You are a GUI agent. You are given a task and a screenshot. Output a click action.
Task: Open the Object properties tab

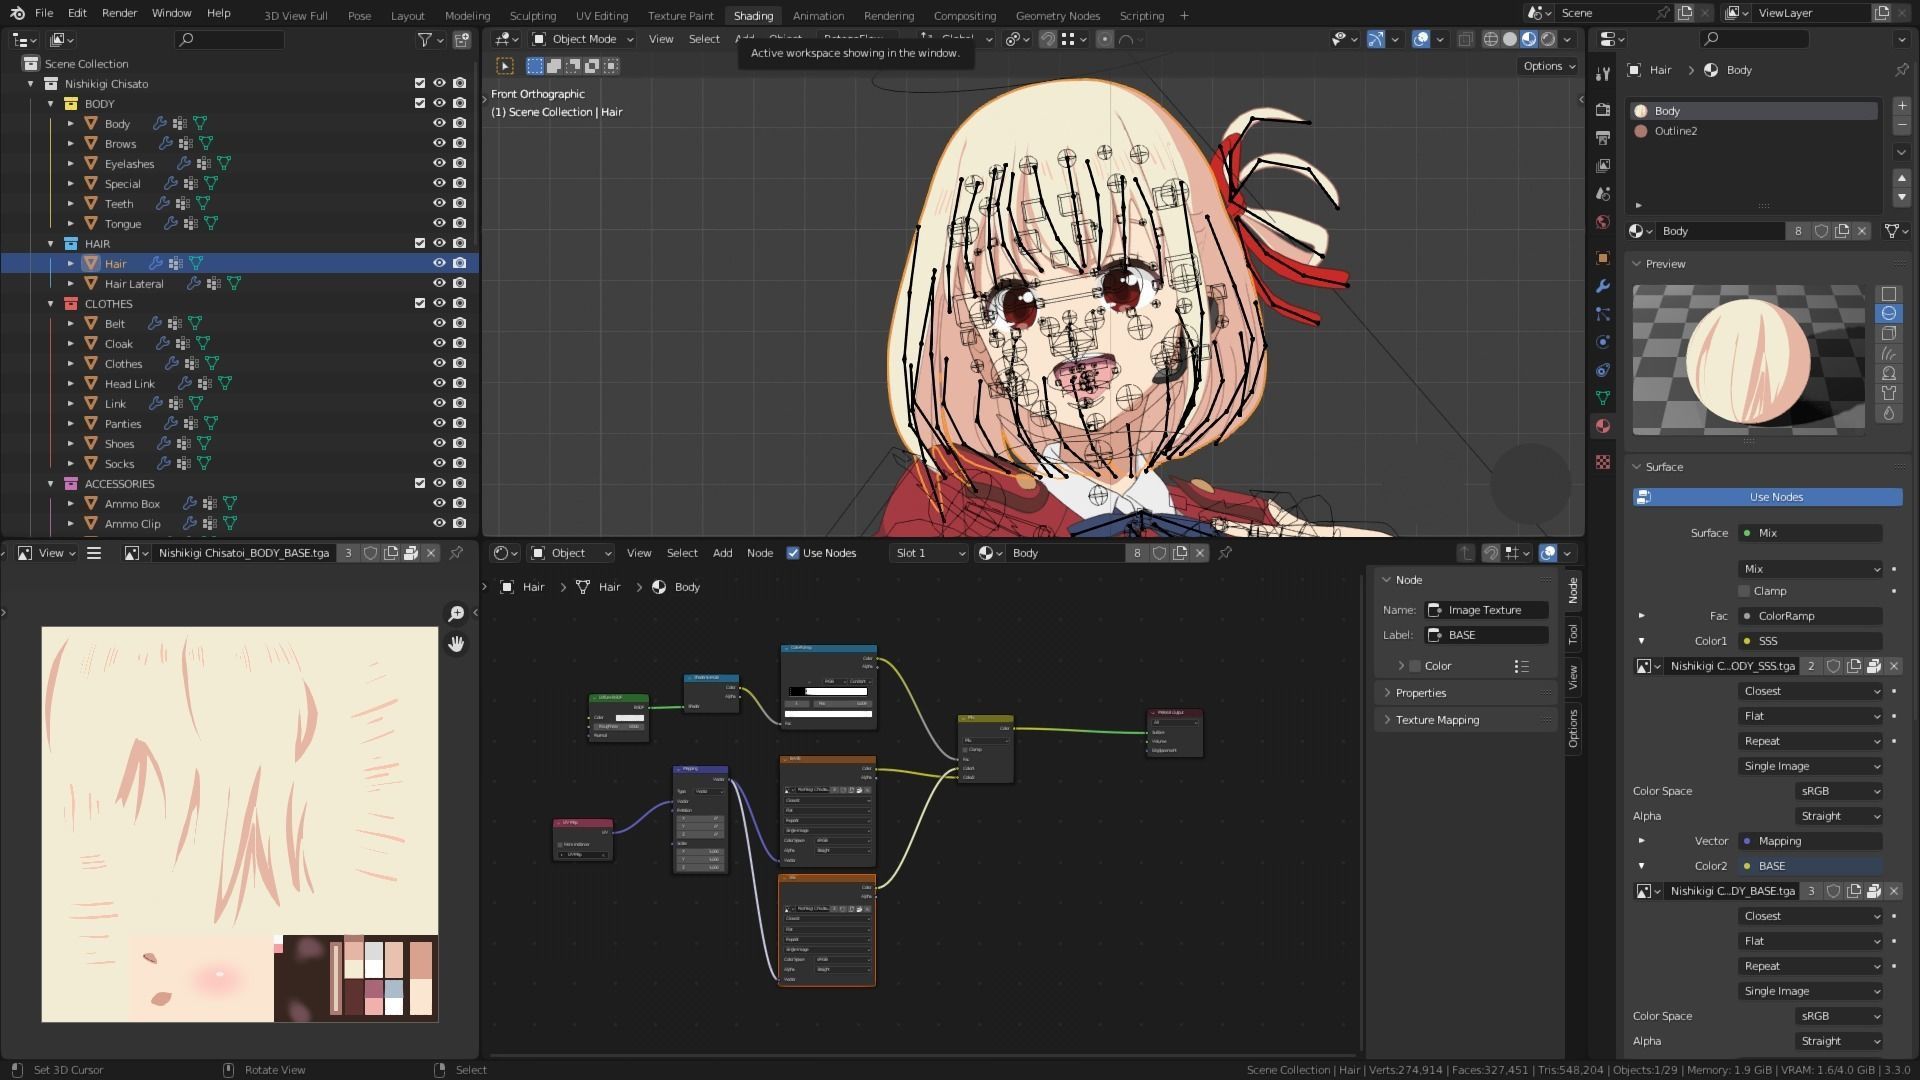click(1603, 258)
